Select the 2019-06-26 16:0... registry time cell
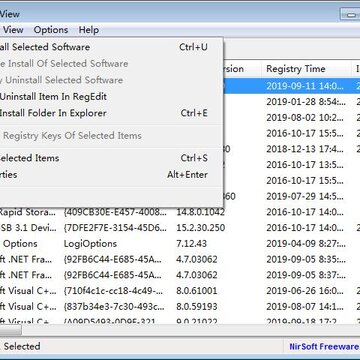360x360 pixels. (x=305, y=291)
